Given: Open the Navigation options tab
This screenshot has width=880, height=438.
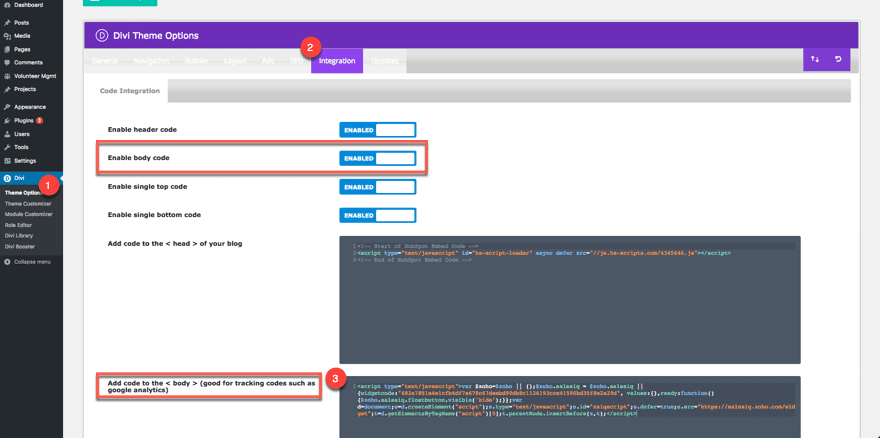Looking at the screenshot, I should click(151, 61).
